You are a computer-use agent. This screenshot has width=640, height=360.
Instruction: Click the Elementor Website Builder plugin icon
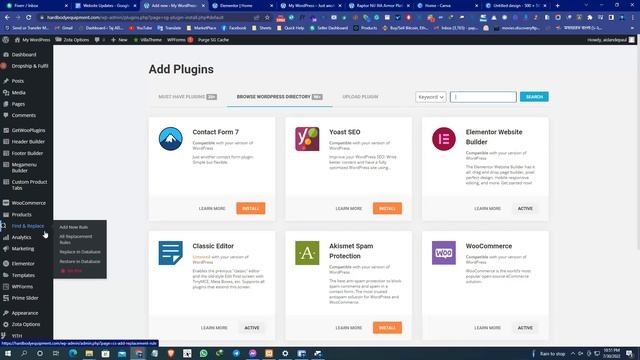coord(444,139)
